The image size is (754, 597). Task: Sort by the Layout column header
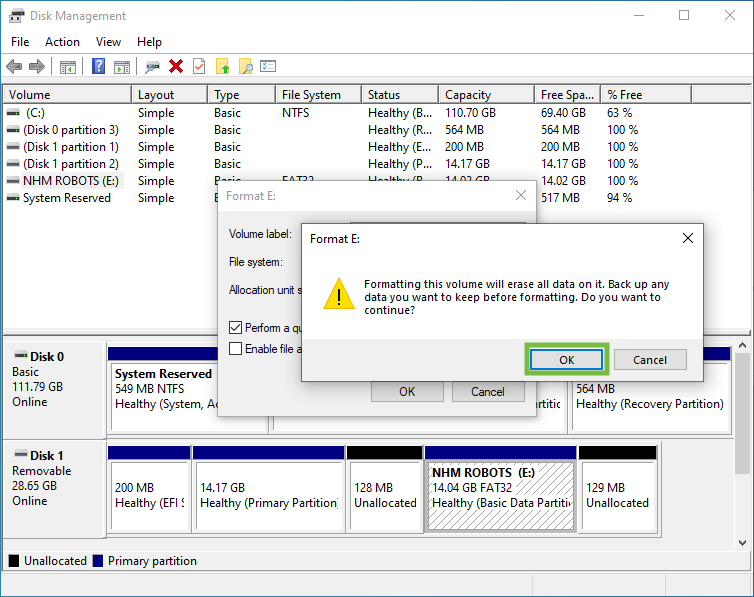click(170, 95)
